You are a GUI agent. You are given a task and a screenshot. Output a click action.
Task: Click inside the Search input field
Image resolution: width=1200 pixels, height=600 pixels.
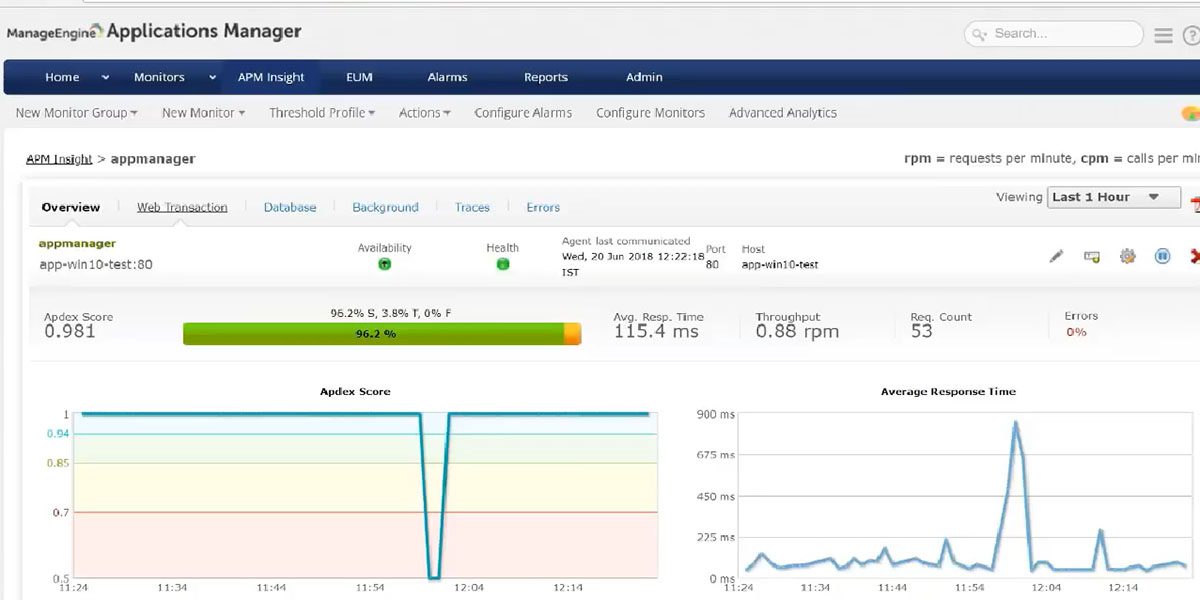[1055, 33]
